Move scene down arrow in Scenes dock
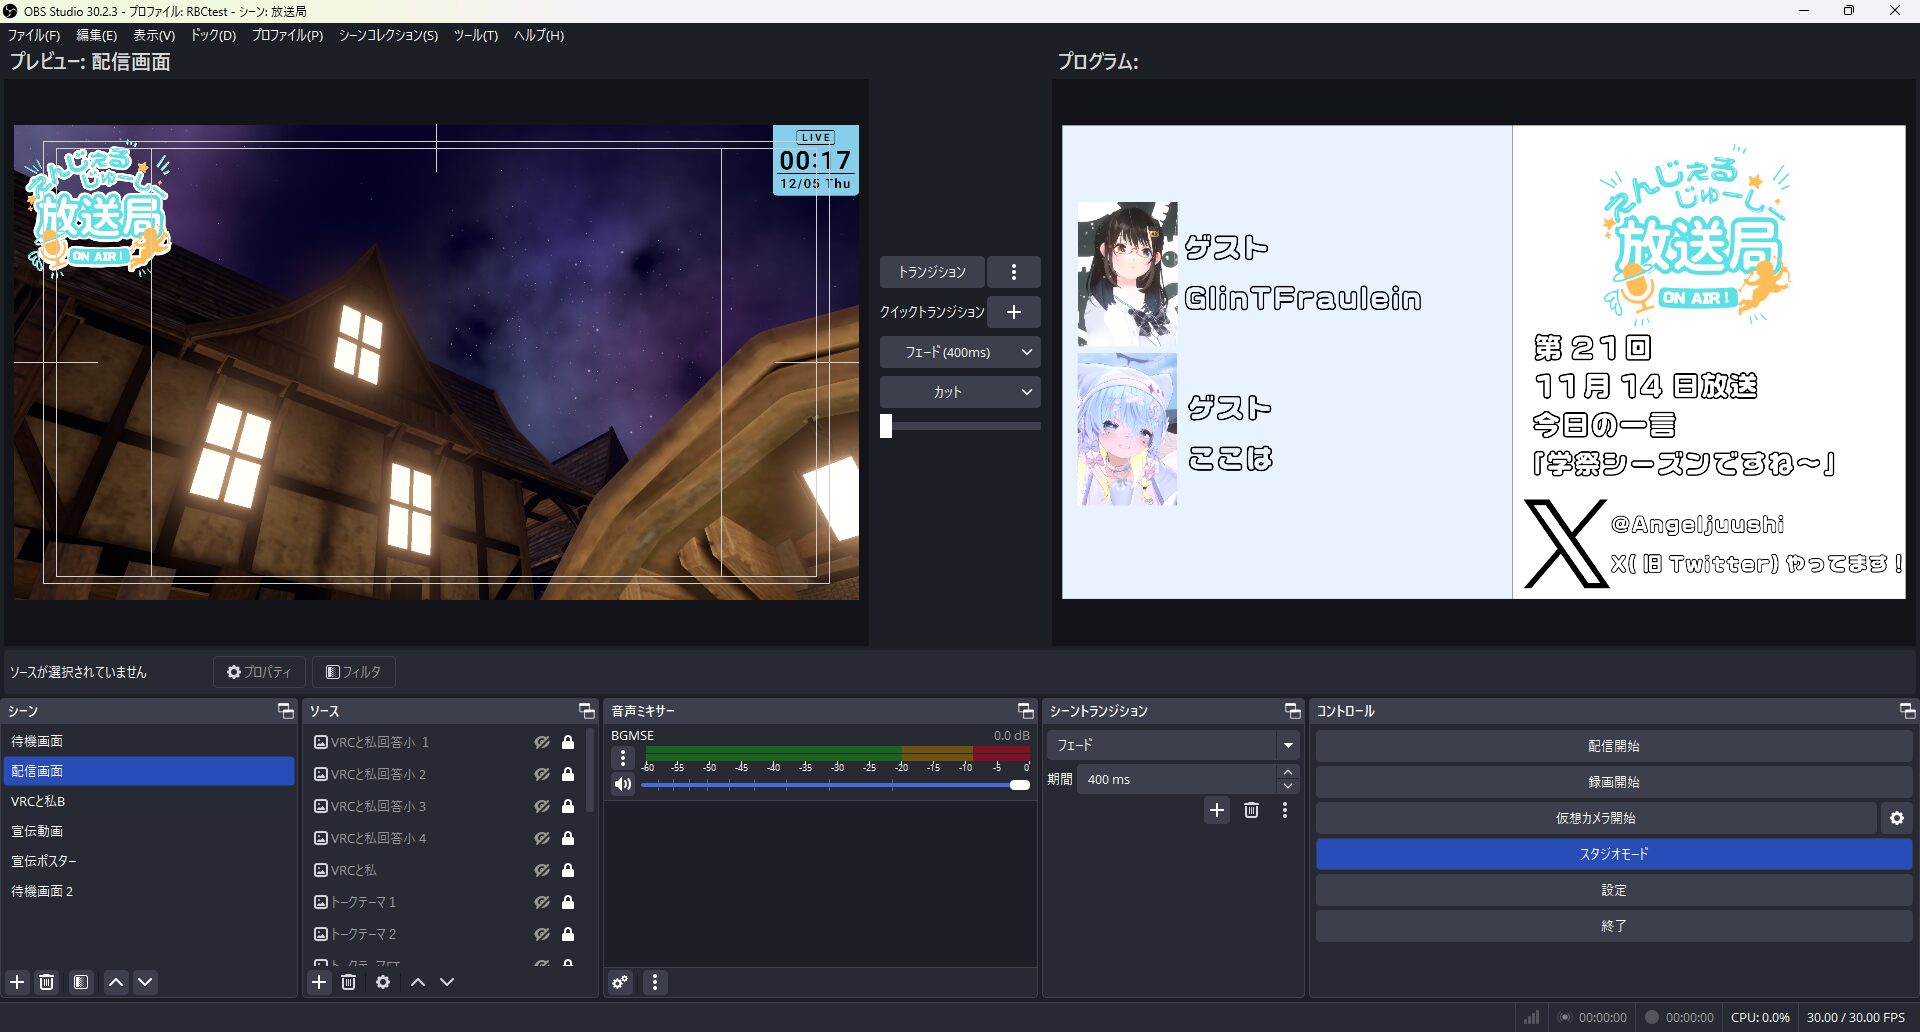The width and height of the screenshot is (1920, 1032). (x=145, y=982)
